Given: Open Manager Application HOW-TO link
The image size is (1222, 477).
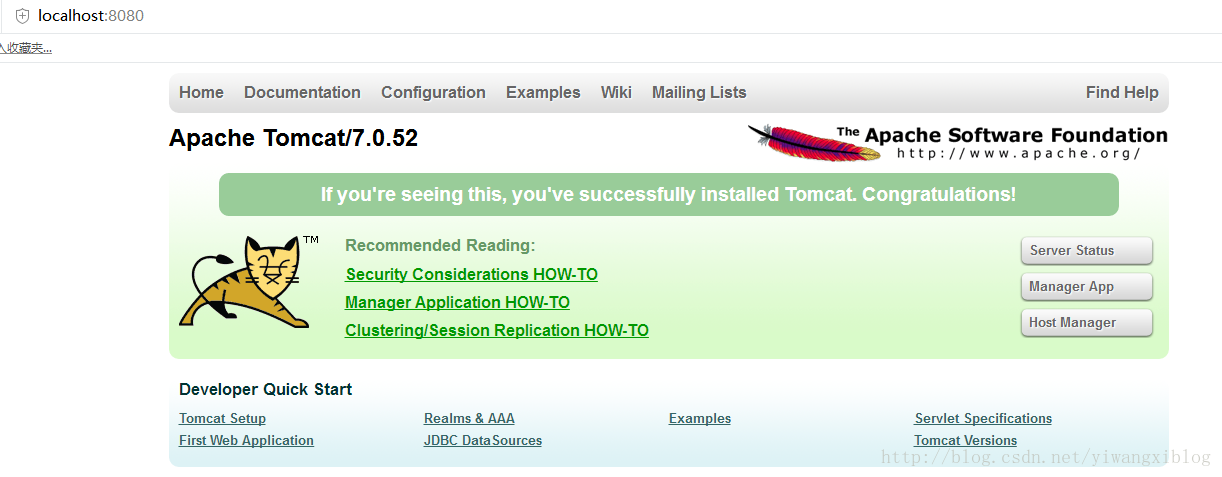Looking at the screenshot, I should coord(457,302).
